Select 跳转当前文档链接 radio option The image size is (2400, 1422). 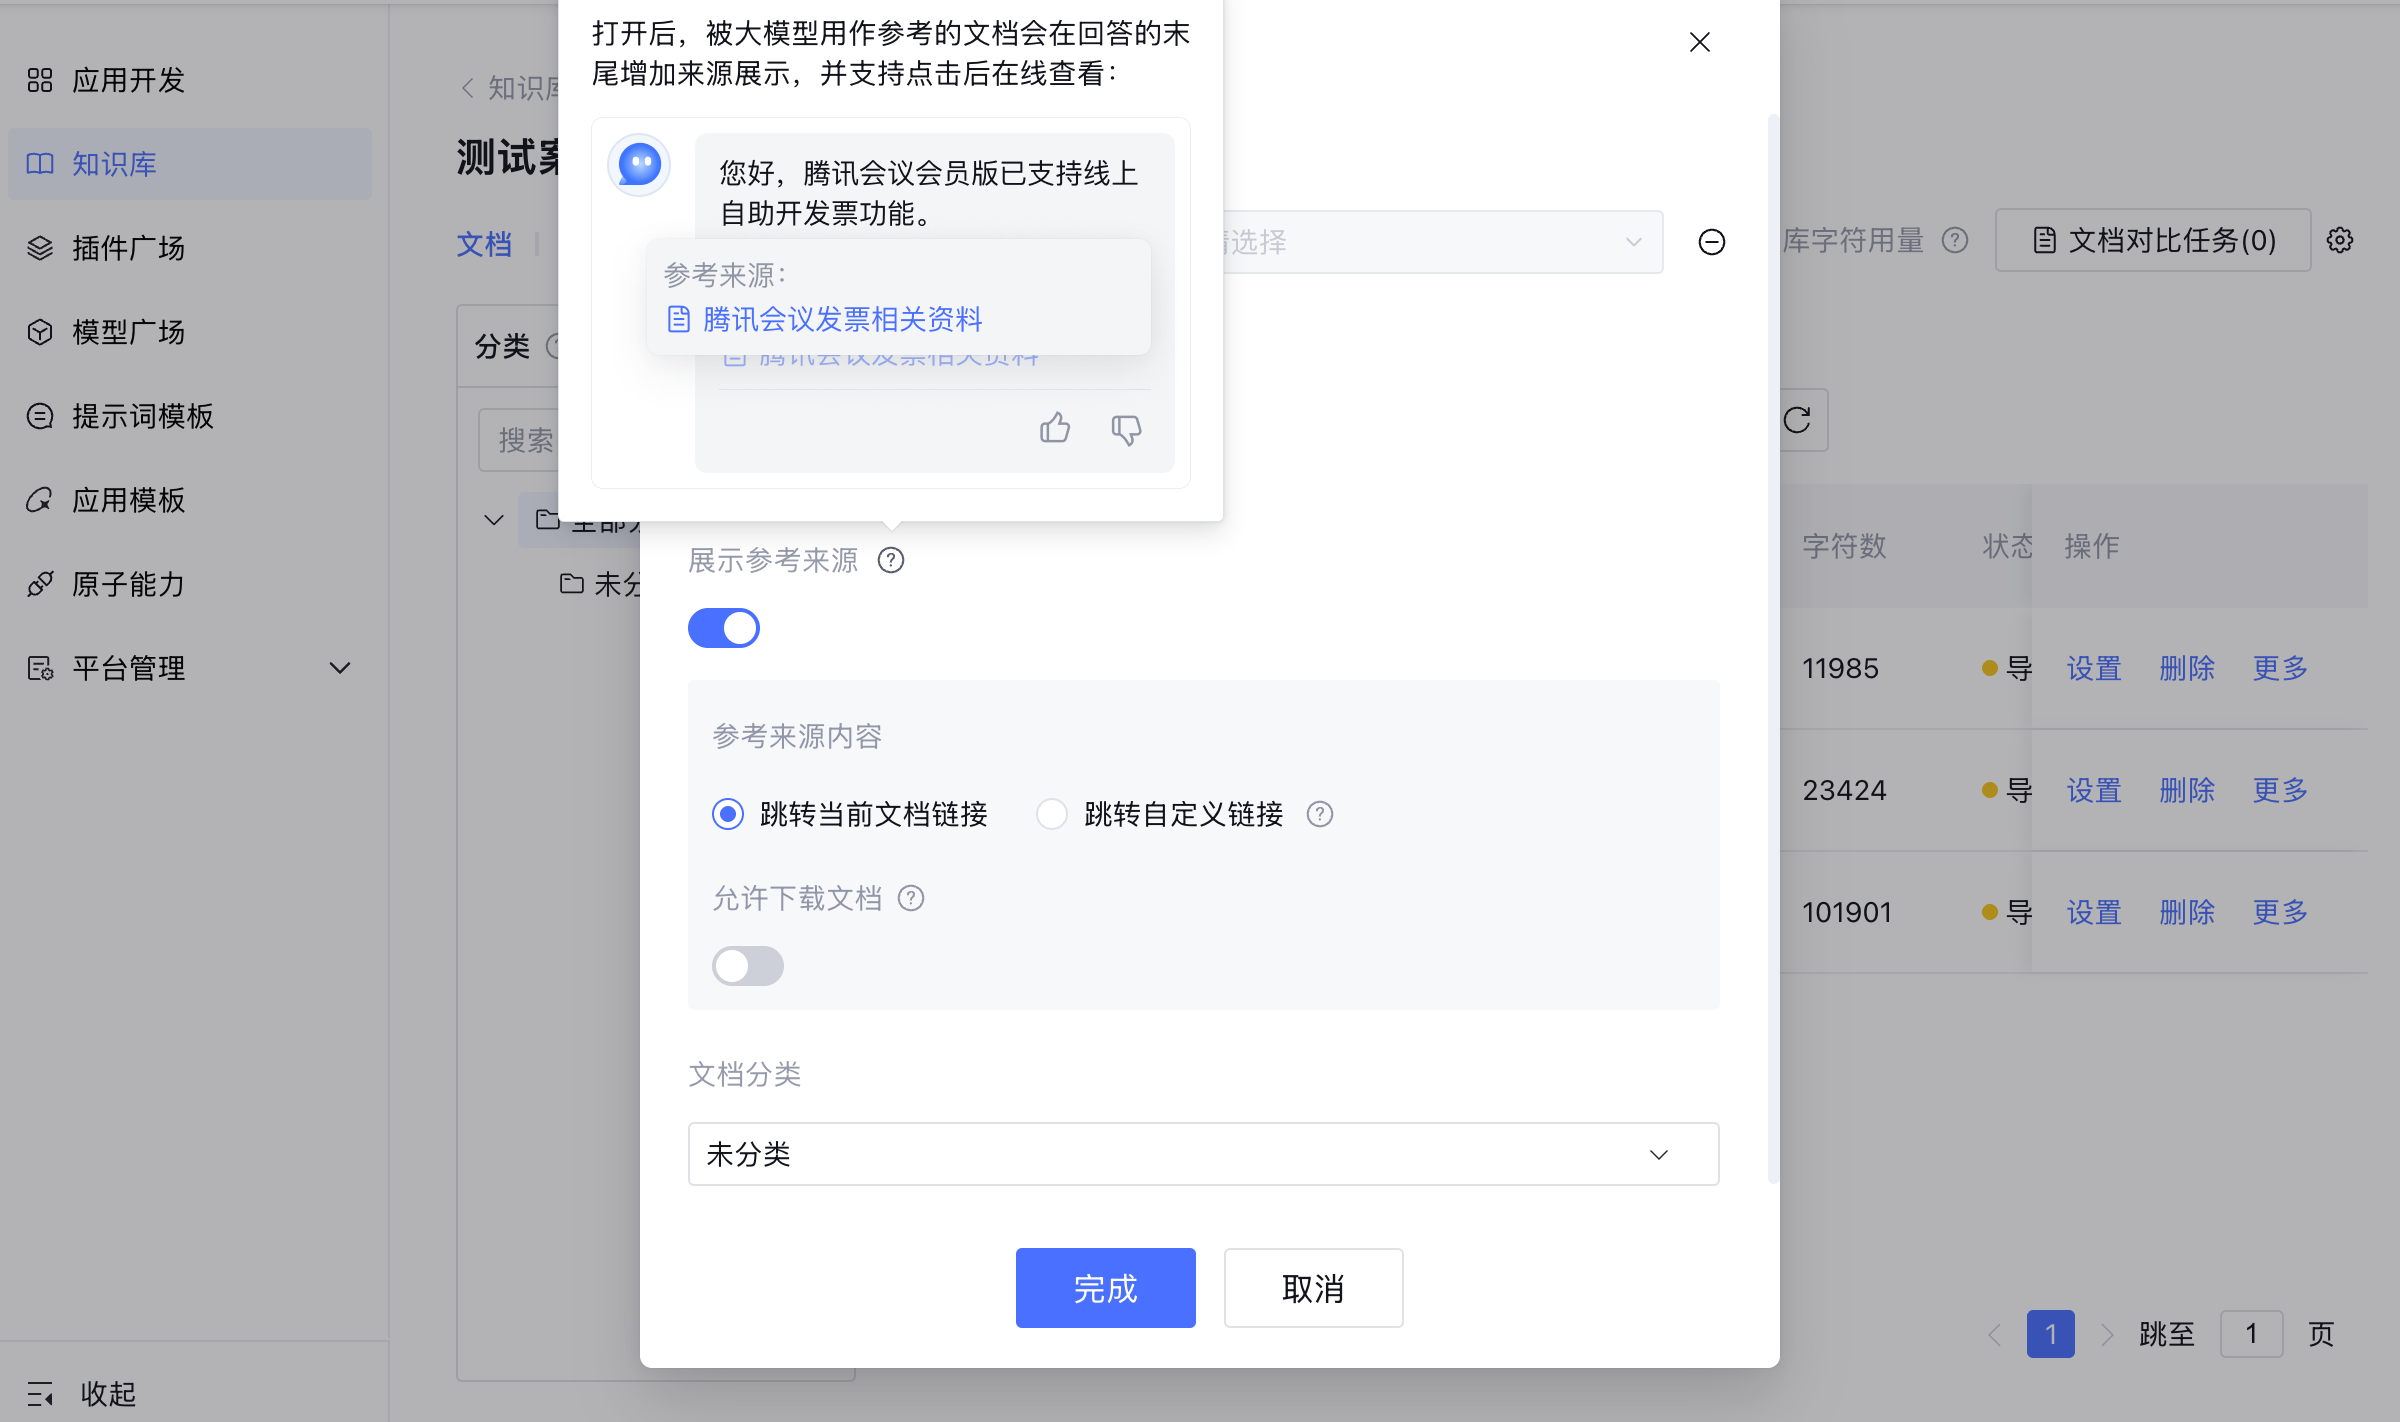(x=728, y=814)
